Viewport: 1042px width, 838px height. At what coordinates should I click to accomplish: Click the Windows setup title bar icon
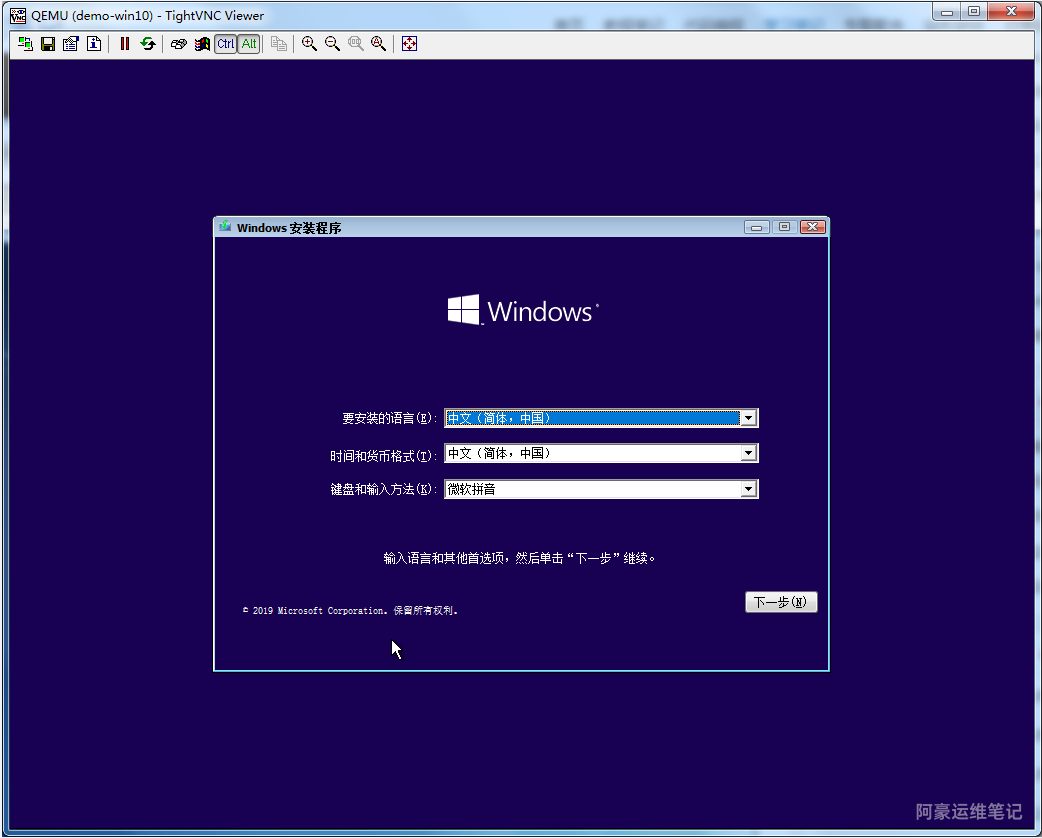tap(225, 227)
